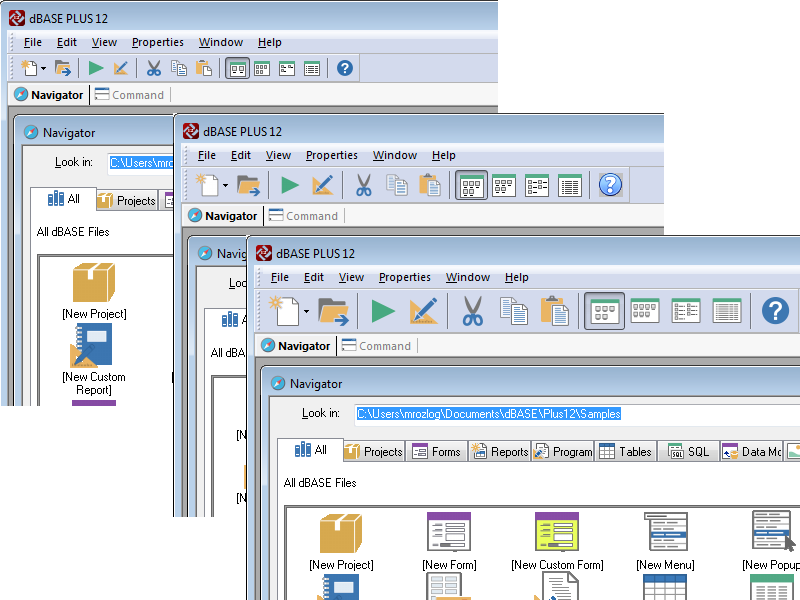The image size is (800, 600).
Task: Click New file icon in back window toolbar
Action: (x=29, y=68)
